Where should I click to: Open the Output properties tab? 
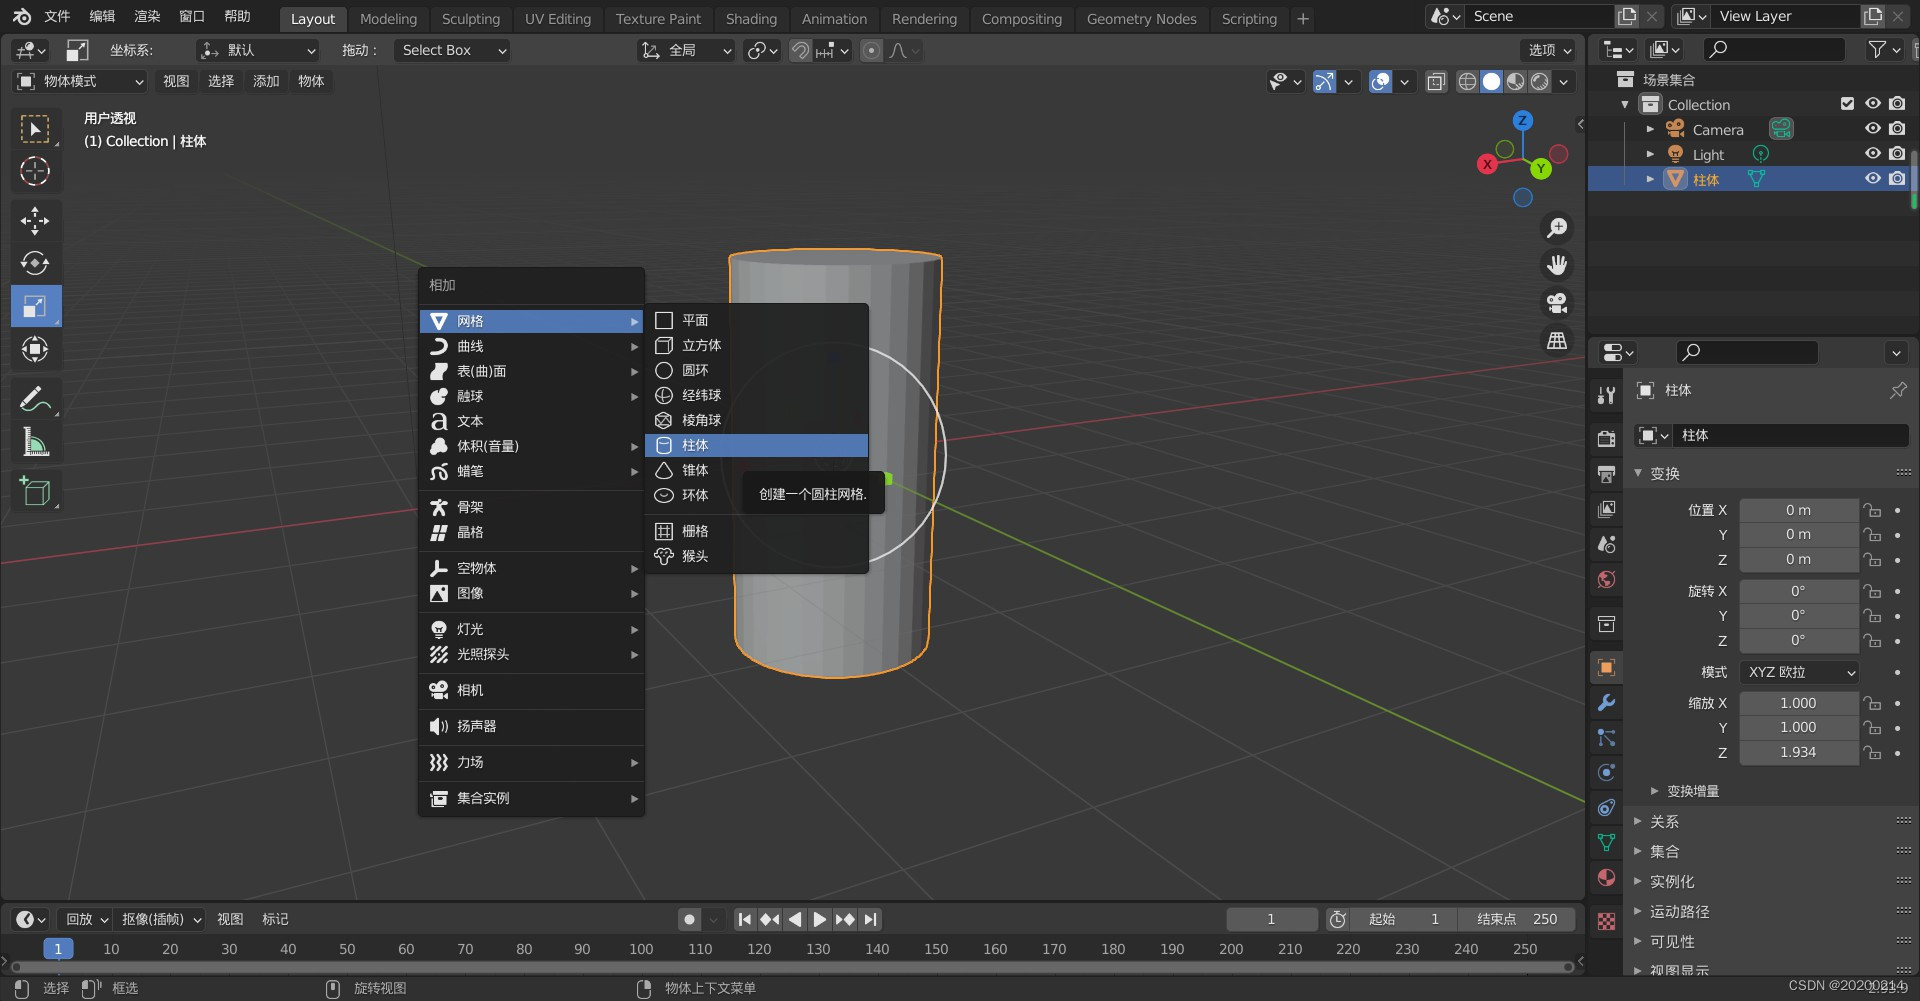tap(1606, 474)
